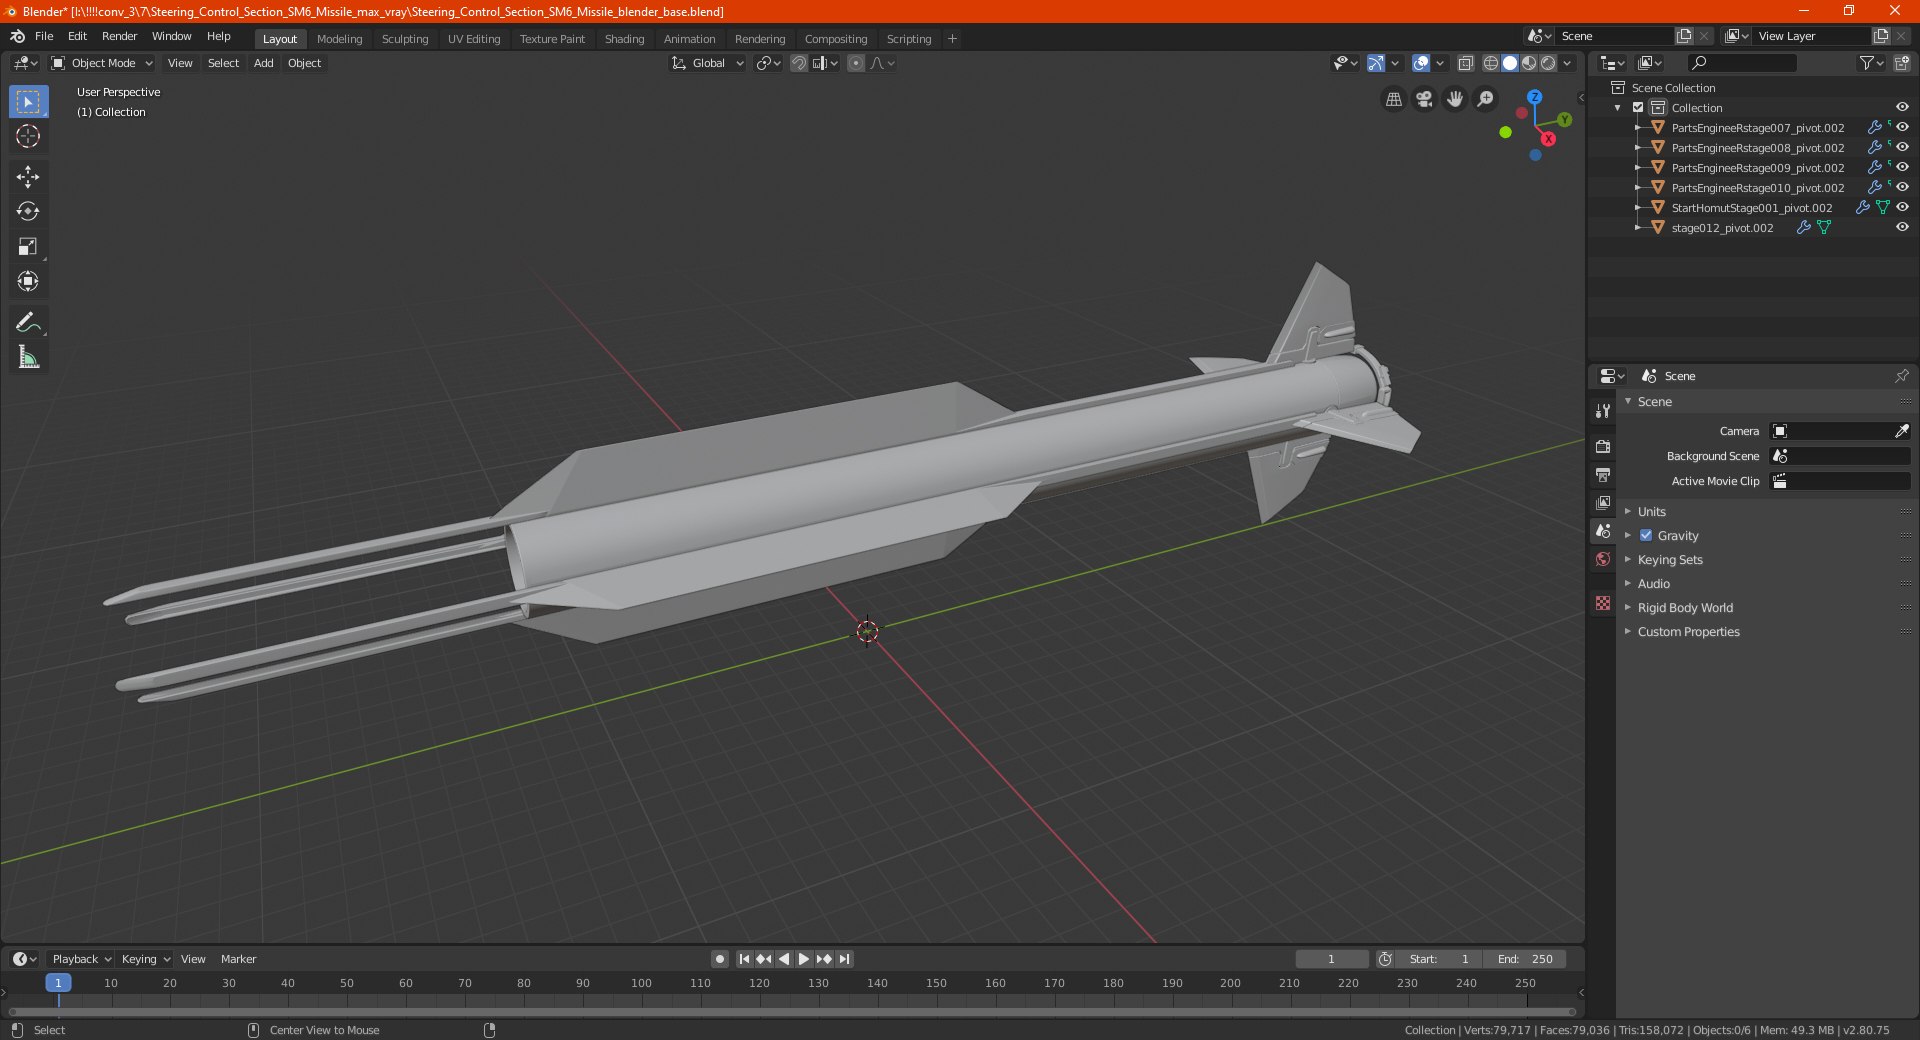
Task: Select the Scale tool
Action: pyautogui.click(x=28, y=246)
